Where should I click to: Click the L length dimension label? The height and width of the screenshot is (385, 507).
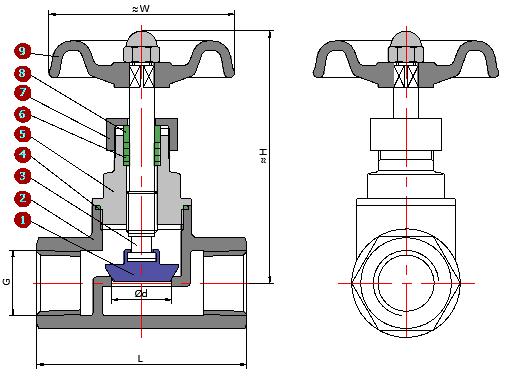coord(140,358)
